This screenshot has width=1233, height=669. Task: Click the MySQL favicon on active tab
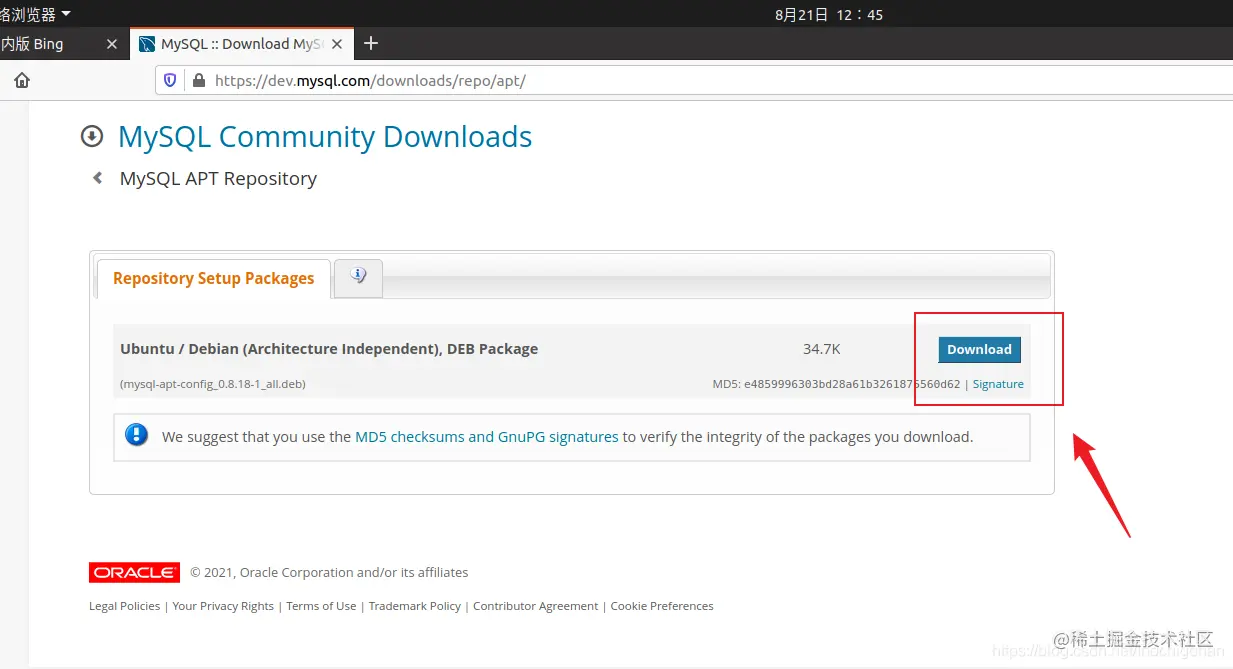pyautogui.click(x=147, y=44)
